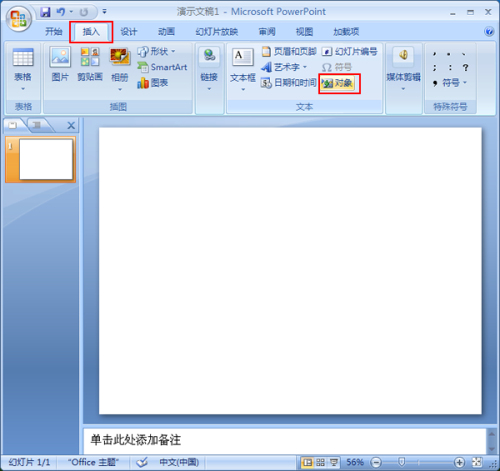Expand the 链接 dropdown arrow
The width and height of the screenshot is (500, 471).
[x=209, y=89]
